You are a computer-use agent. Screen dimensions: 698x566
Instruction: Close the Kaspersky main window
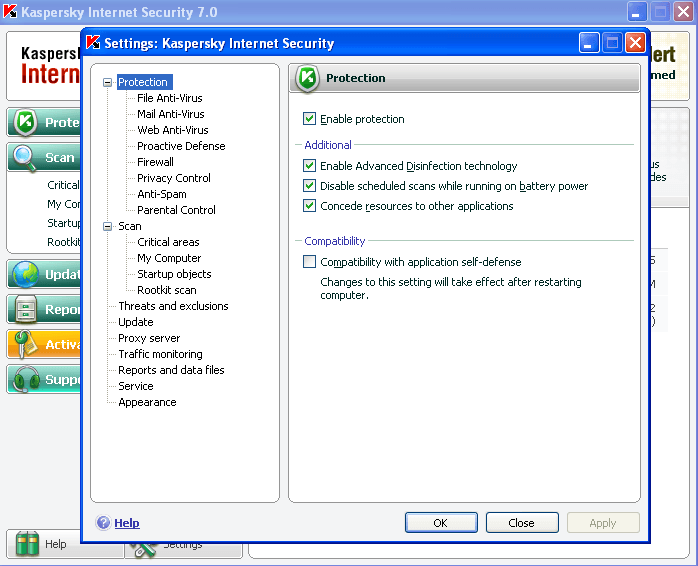point(683,12)
